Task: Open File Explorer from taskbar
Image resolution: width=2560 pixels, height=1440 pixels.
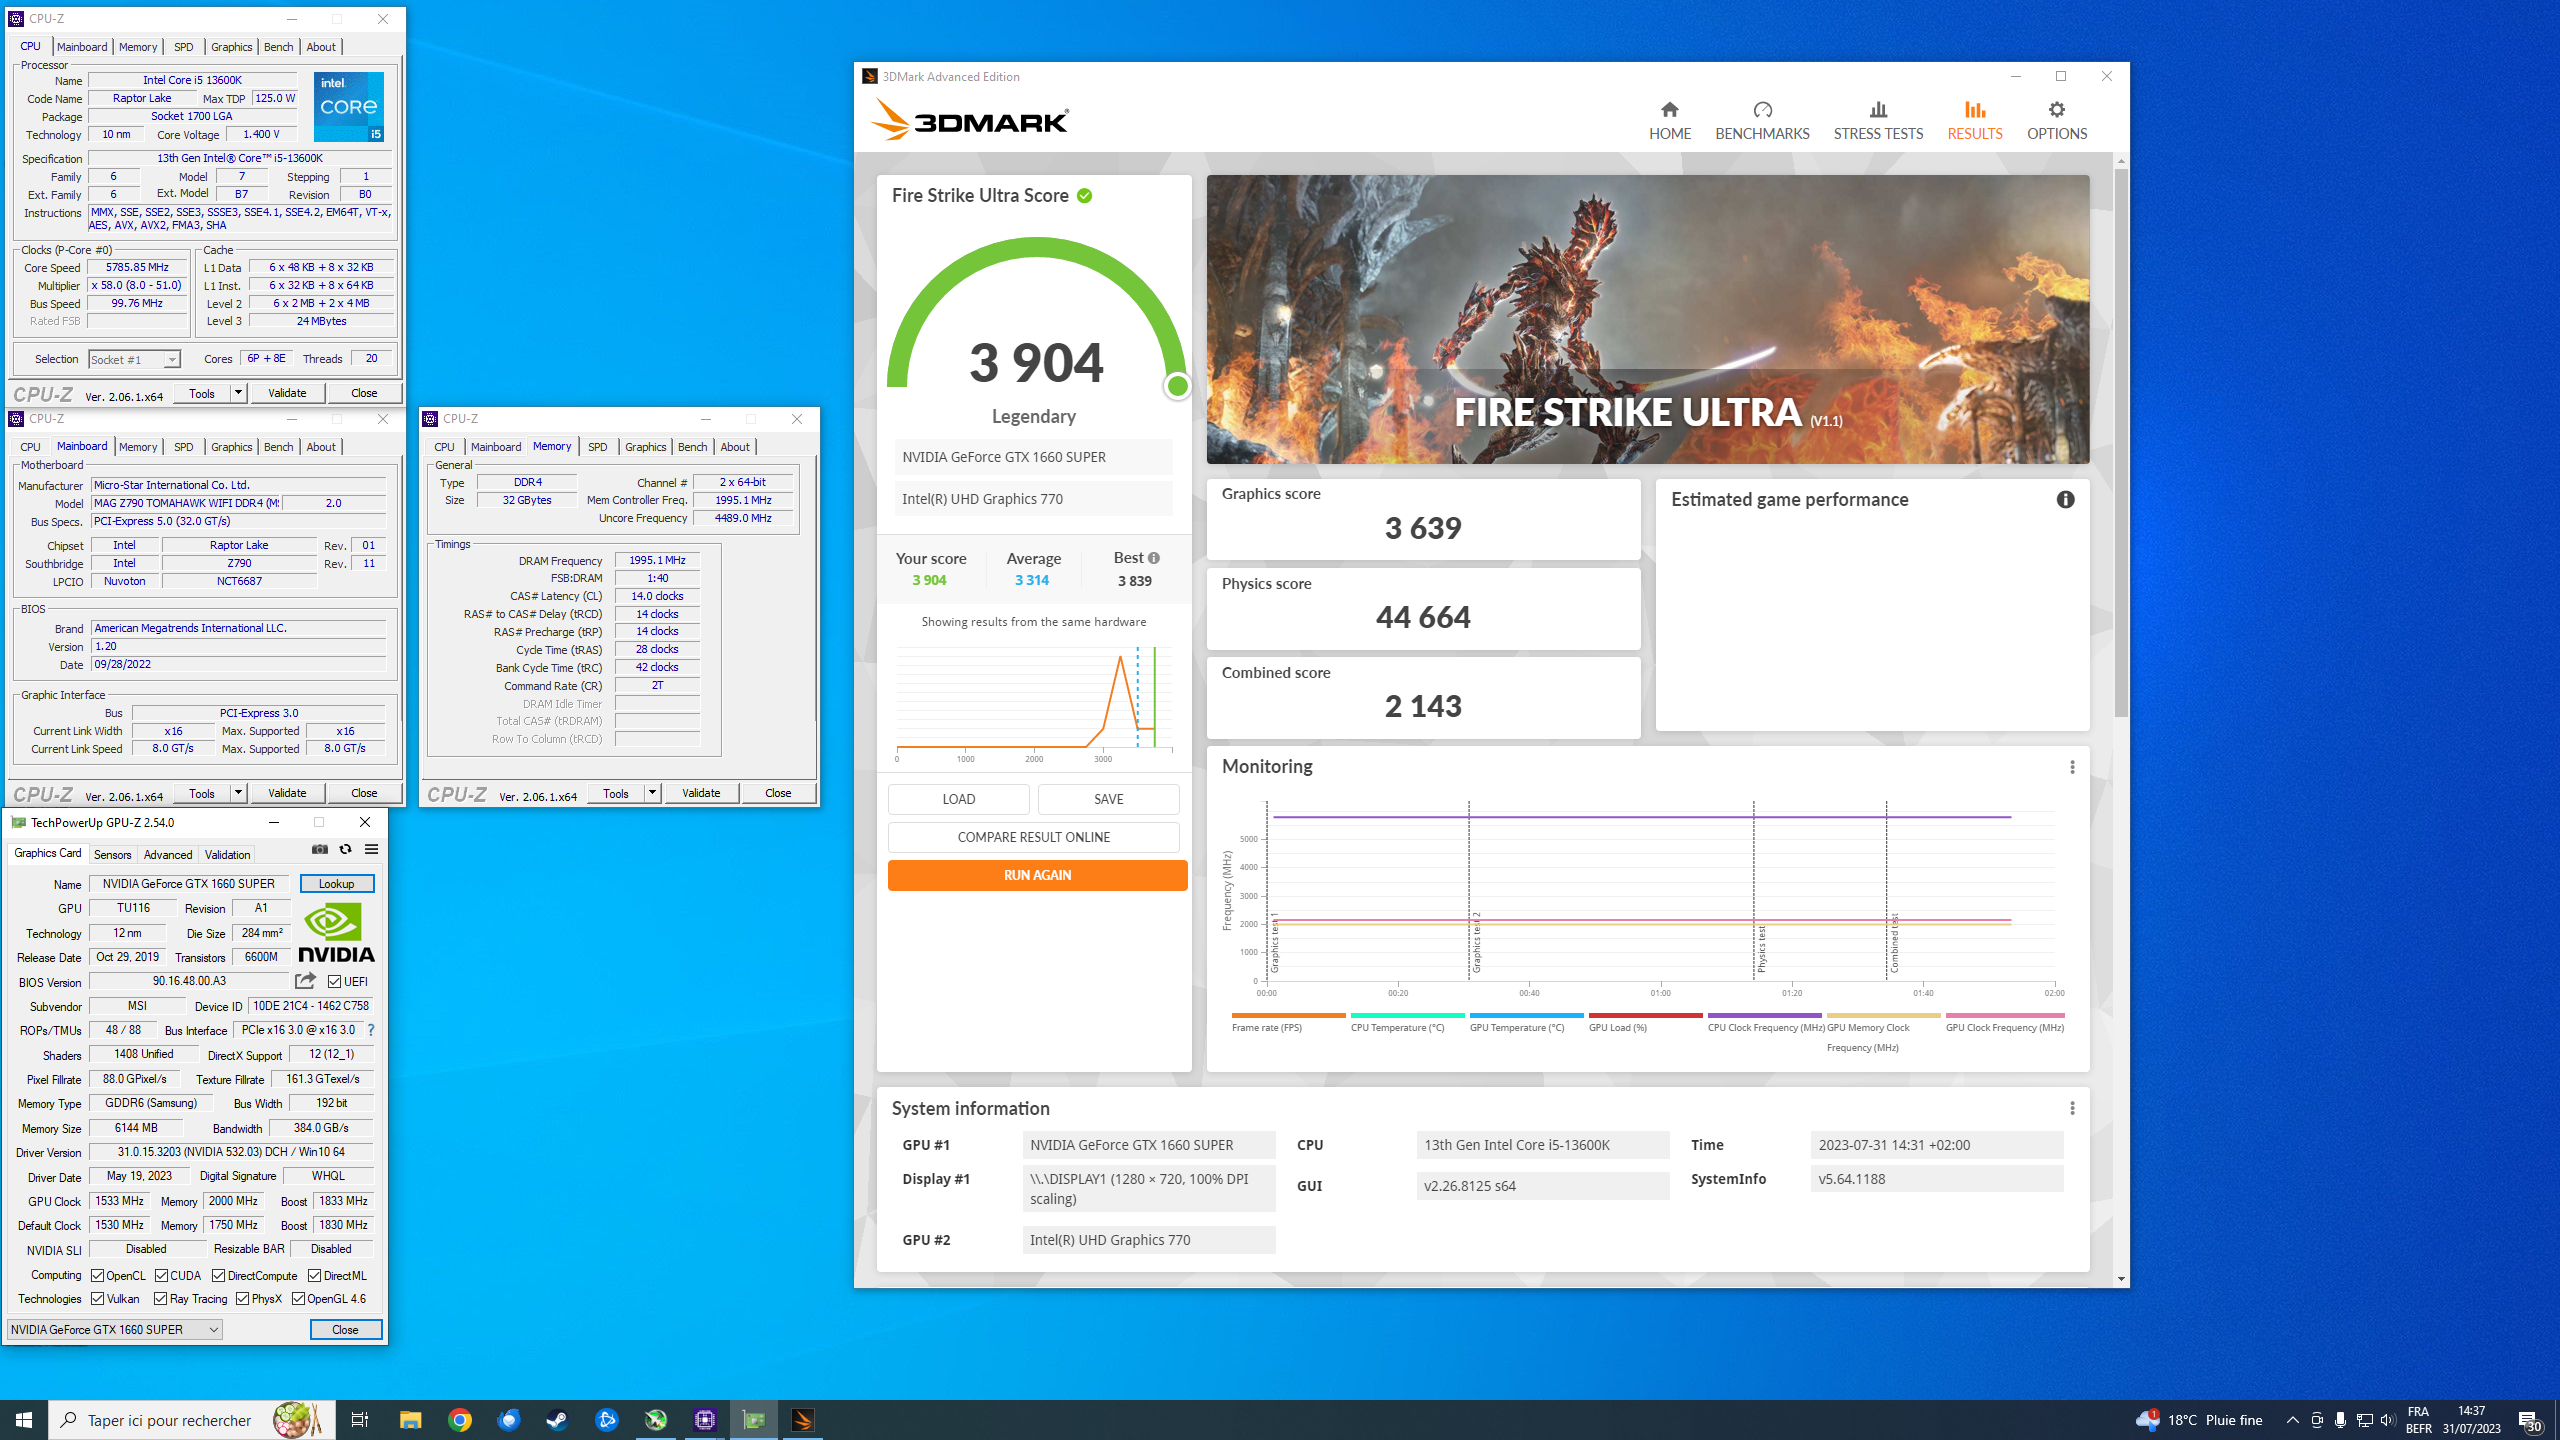Action: (410, 1420)
